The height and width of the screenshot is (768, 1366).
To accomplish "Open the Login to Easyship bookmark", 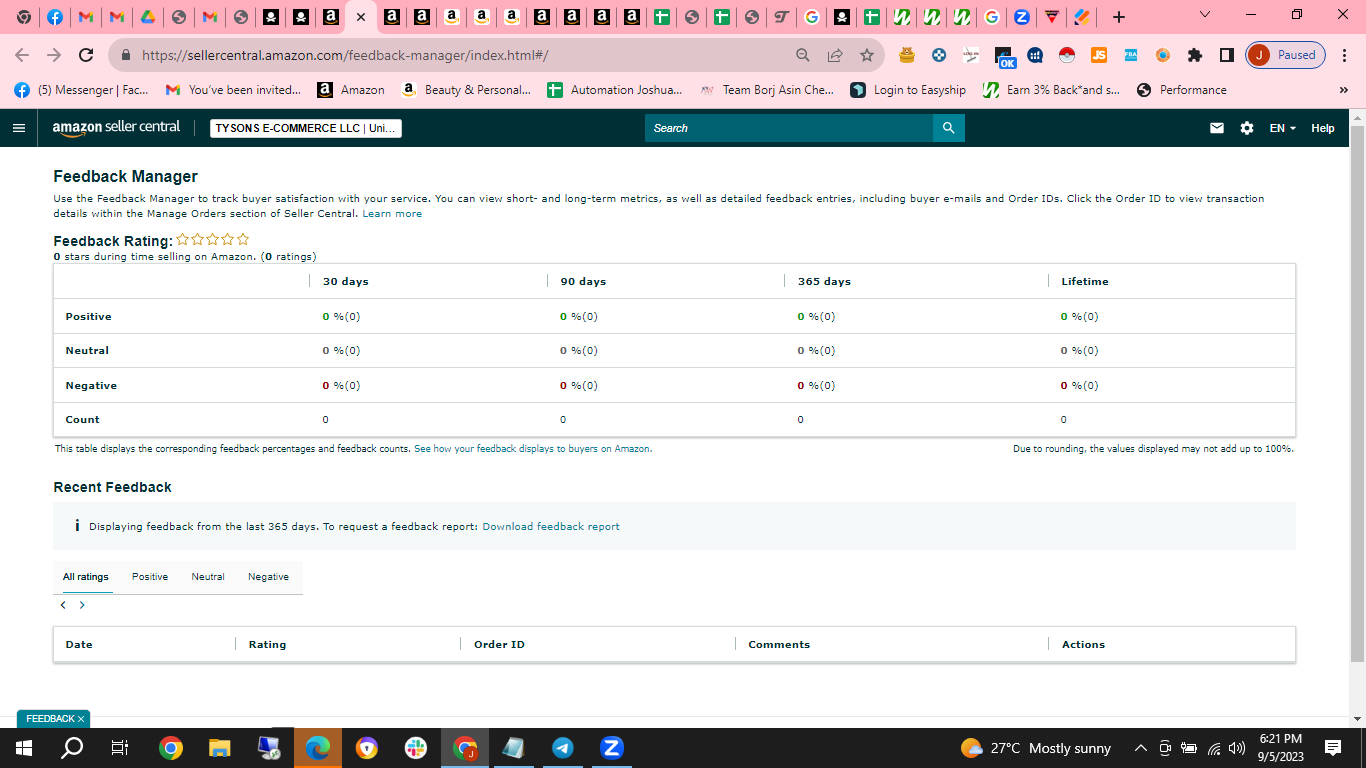I will (x=908, y=90).
